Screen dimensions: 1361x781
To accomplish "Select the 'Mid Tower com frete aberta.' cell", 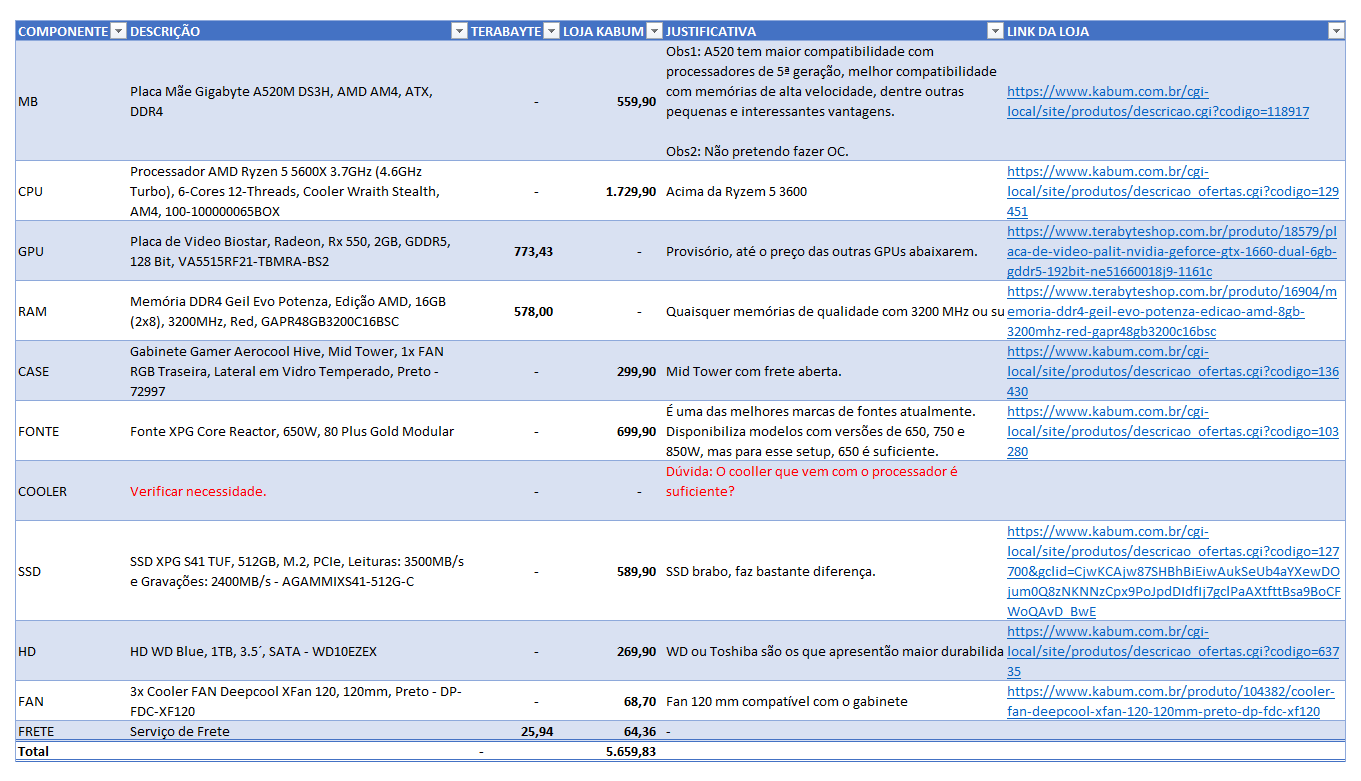I will point(834,371).
